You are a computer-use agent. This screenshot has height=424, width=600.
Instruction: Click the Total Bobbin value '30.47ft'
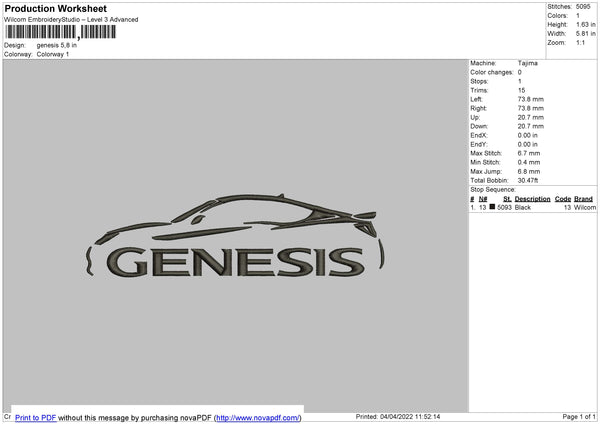[x=528, y=180]
